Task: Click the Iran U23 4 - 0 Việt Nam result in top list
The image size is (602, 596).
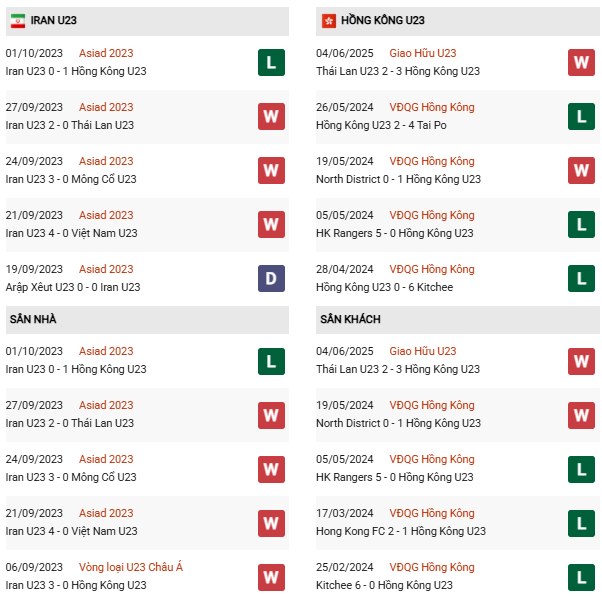Action: tap(72, 233)
